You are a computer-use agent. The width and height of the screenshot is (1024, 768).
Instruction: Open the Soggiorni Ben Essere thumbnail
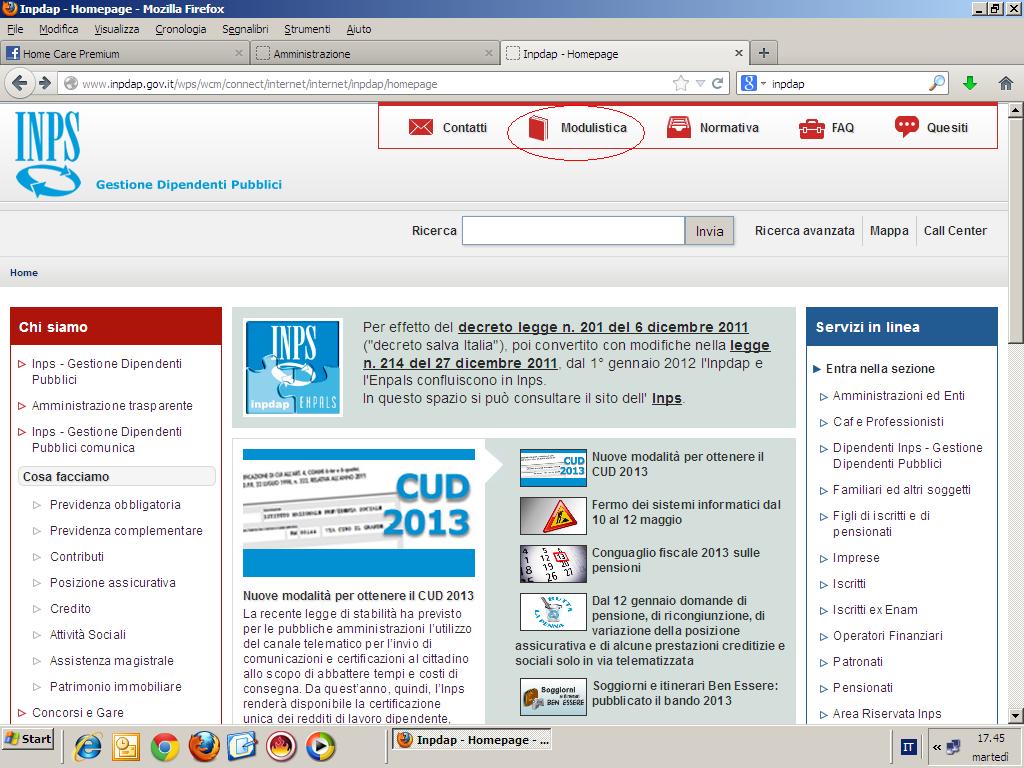553,697
